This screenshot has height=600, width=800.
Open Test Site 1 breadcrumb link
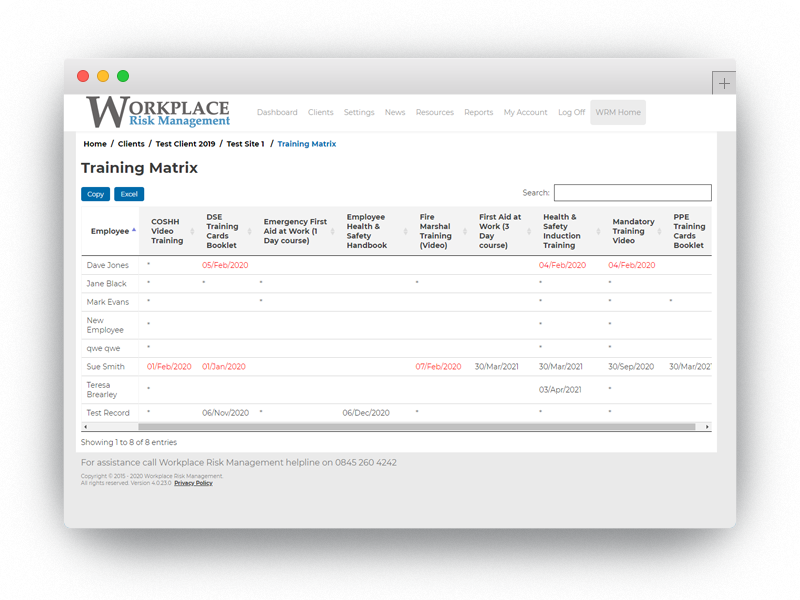click(x=245, y=144)
